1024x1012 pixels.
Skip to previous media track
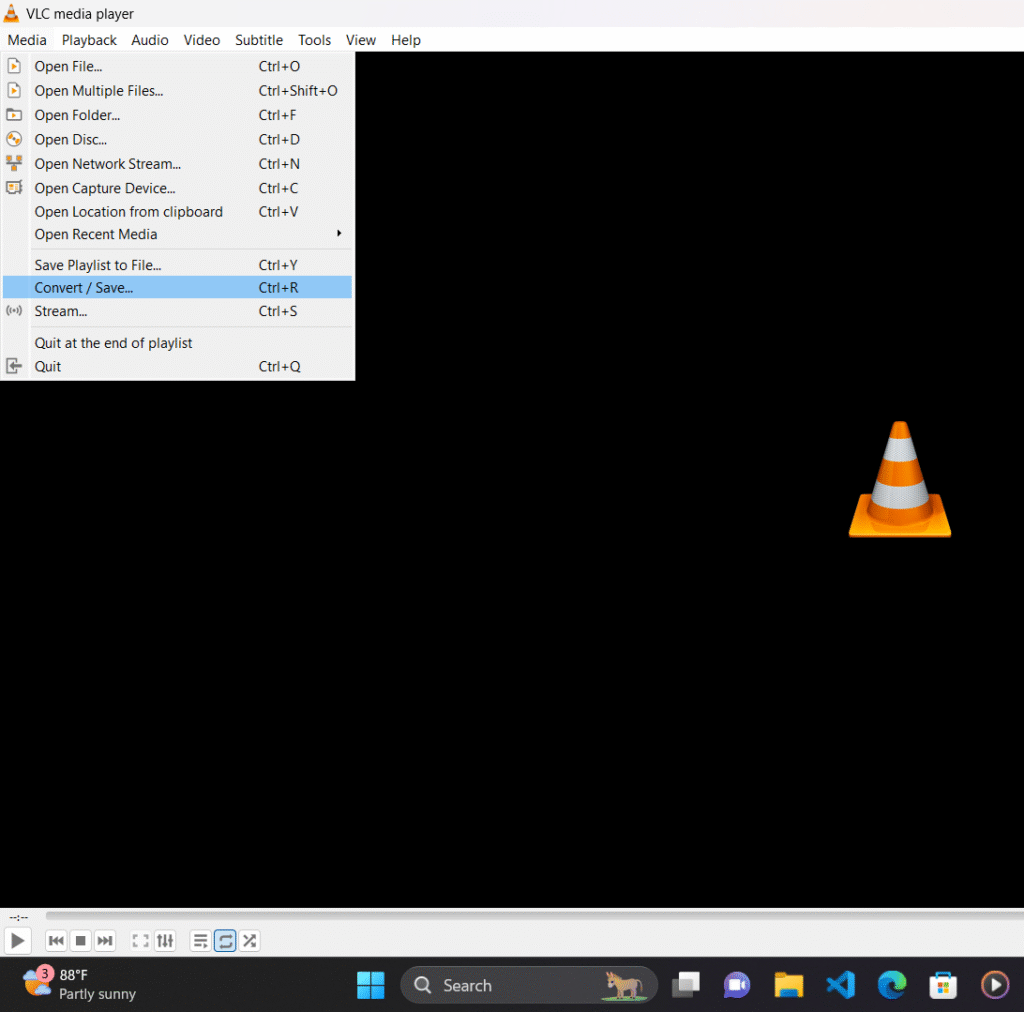pos(56,941)
